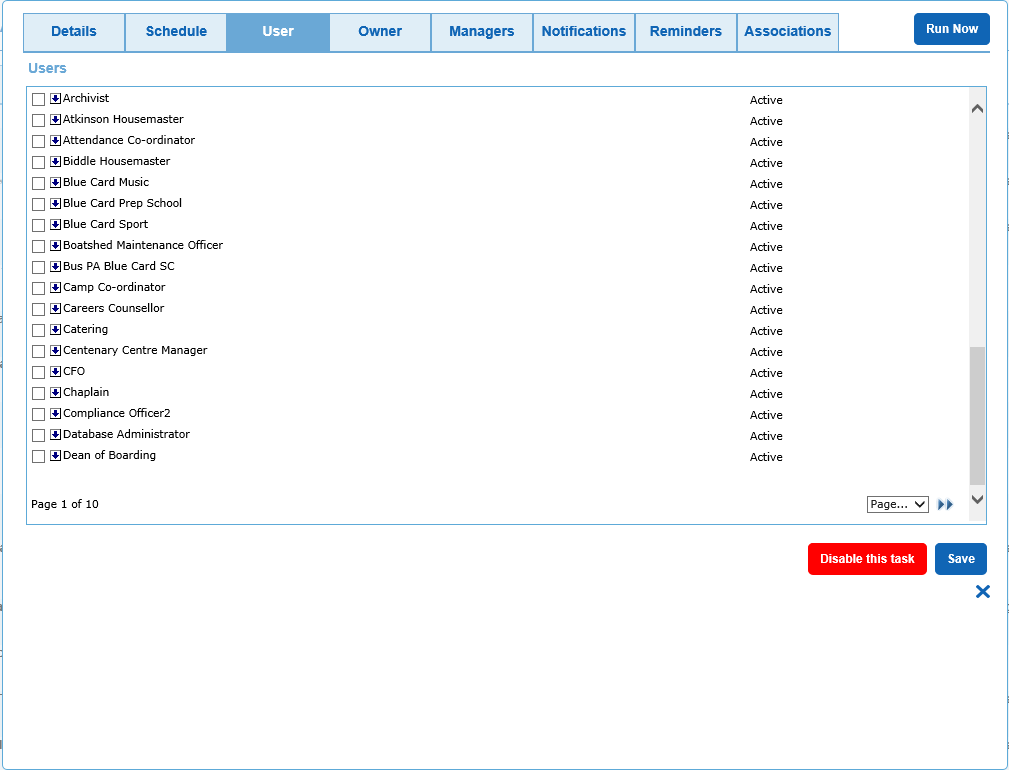Open the Notifications tab

583,31
